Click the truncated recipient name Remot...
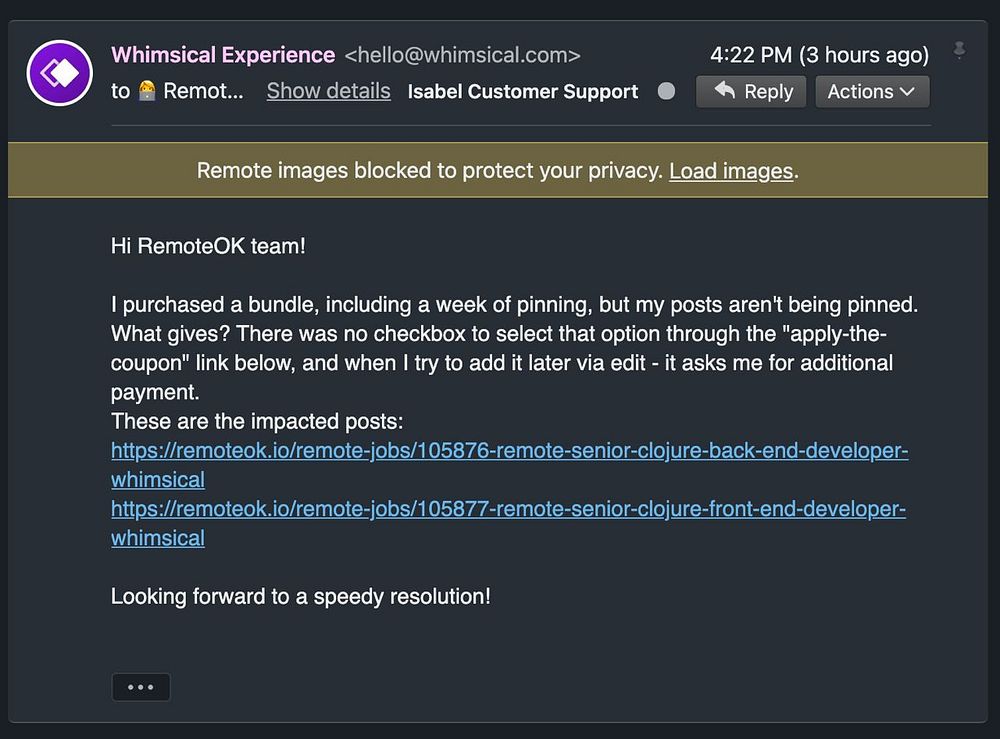This screenshot has height=739, width=1000. point(203,91)
